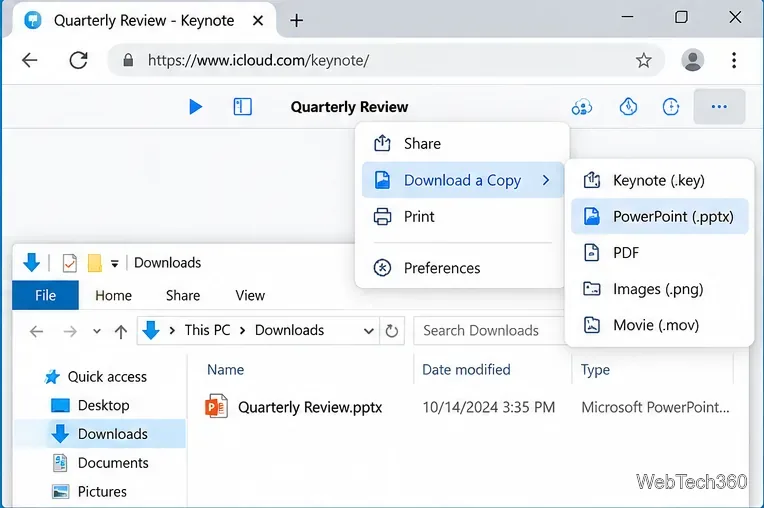Click the blue Downloads arrow icon in Explorer title
764x508 pixels.
click(32, 263)
